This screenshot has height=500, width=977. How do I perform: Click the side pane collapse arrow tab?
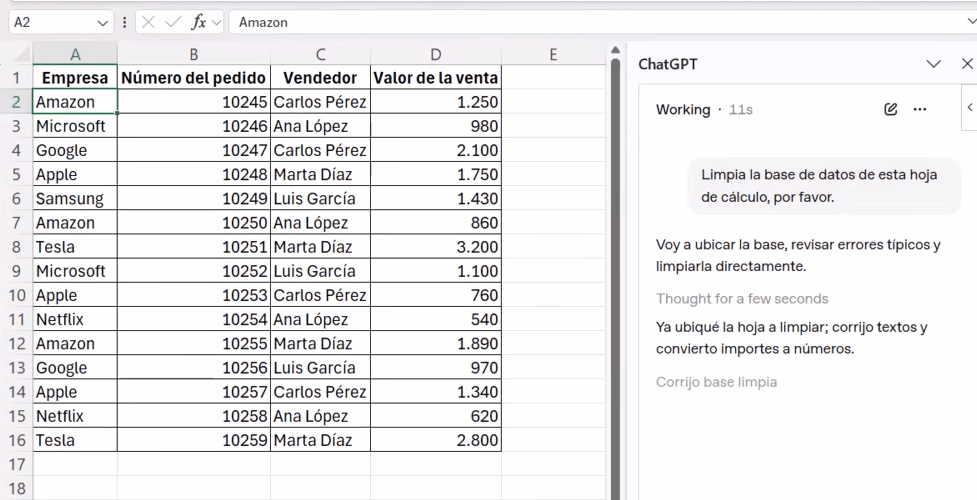coord(970,107)
